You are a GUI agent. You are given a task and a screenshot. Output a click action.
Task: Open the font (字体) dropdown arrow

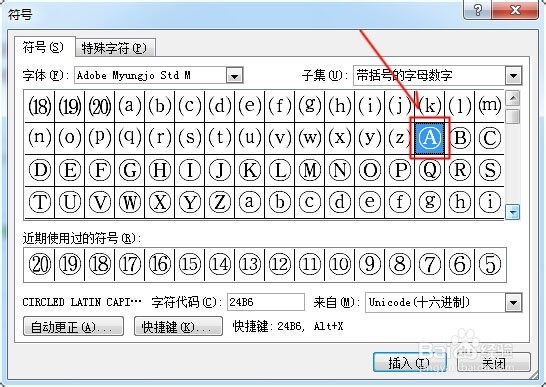234,75
